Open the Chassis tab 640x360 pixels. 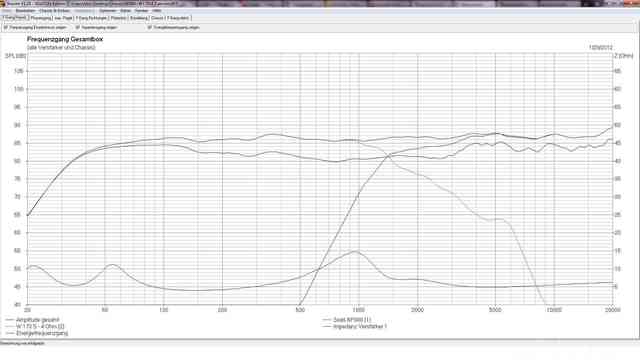157,18
